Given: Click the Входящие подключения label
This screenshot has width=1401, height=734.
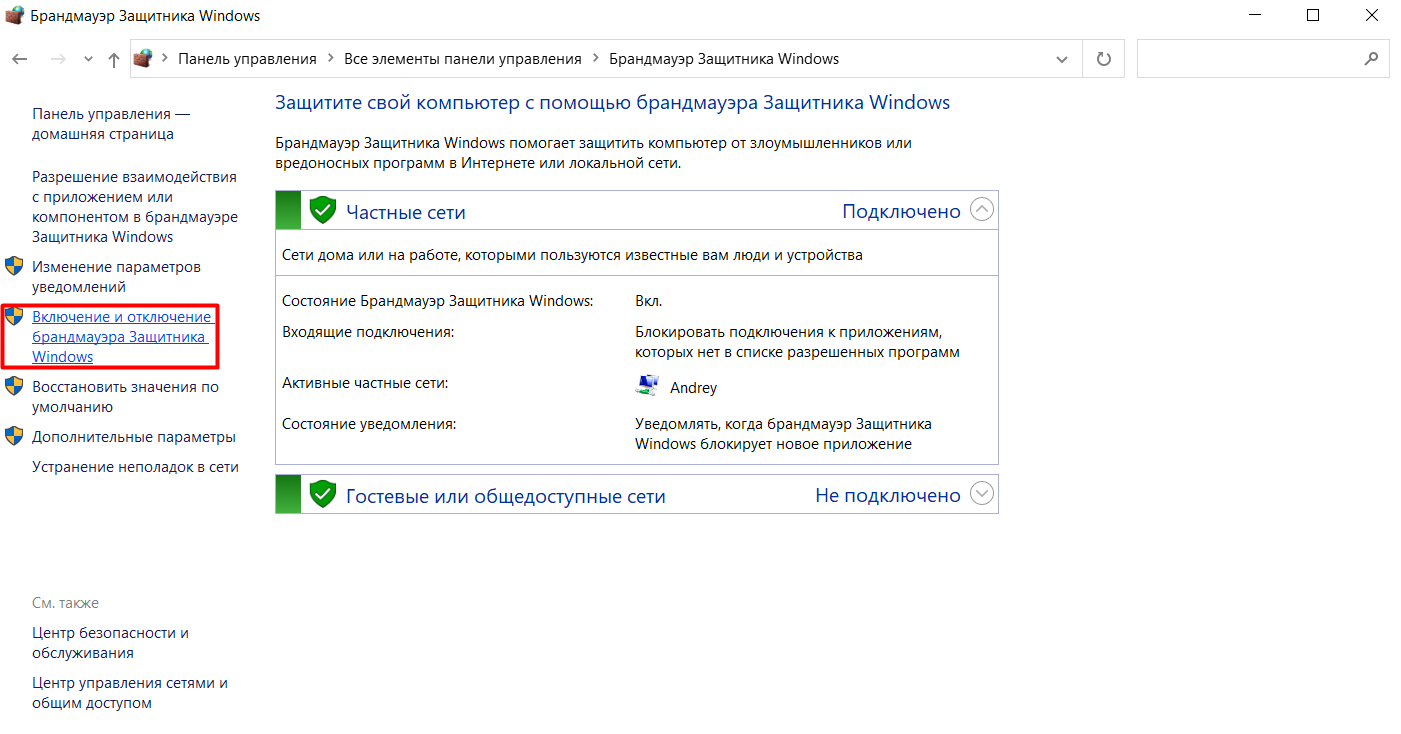Looking at the screenshot, I should (368, 331).
